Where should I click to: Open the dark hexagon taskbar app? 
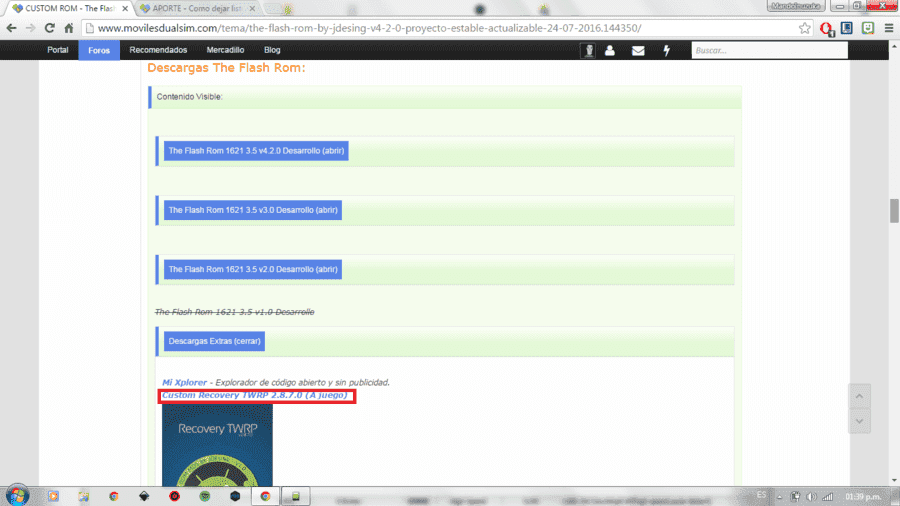coord(235,496)
